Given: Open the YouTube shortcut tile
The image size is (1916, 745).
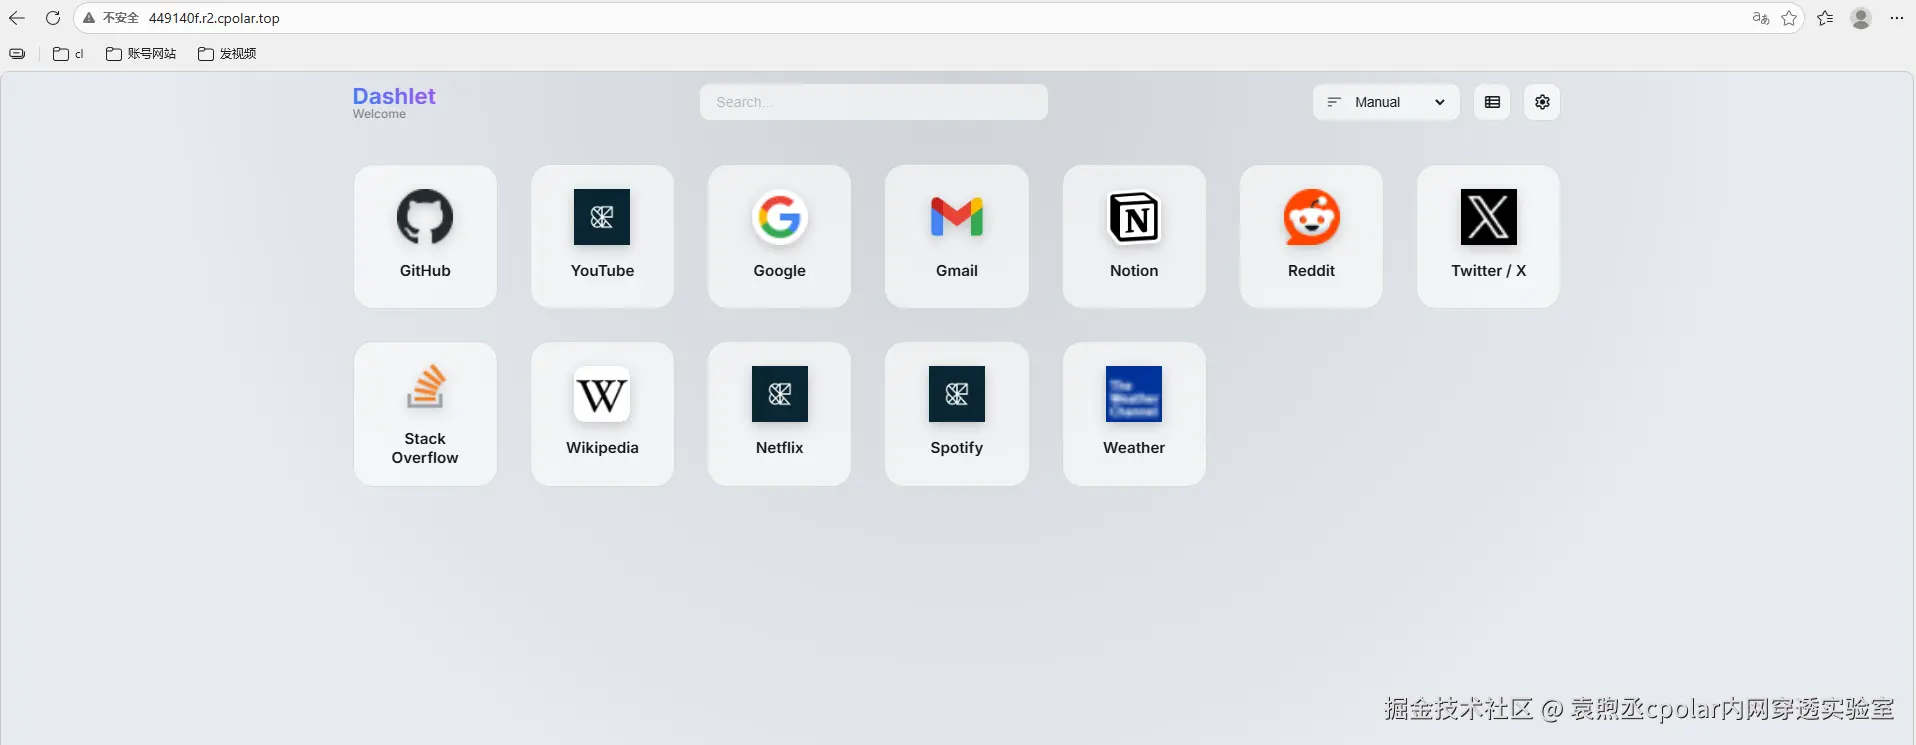Looking at the screenshot, I should (x=602, y=237).
